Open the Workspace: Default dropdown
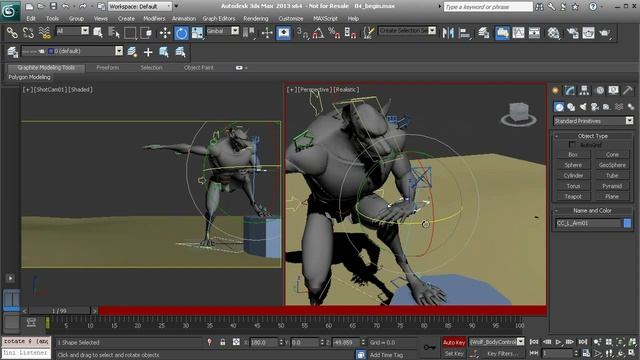 pyautogui.click(x=140, y=7)
